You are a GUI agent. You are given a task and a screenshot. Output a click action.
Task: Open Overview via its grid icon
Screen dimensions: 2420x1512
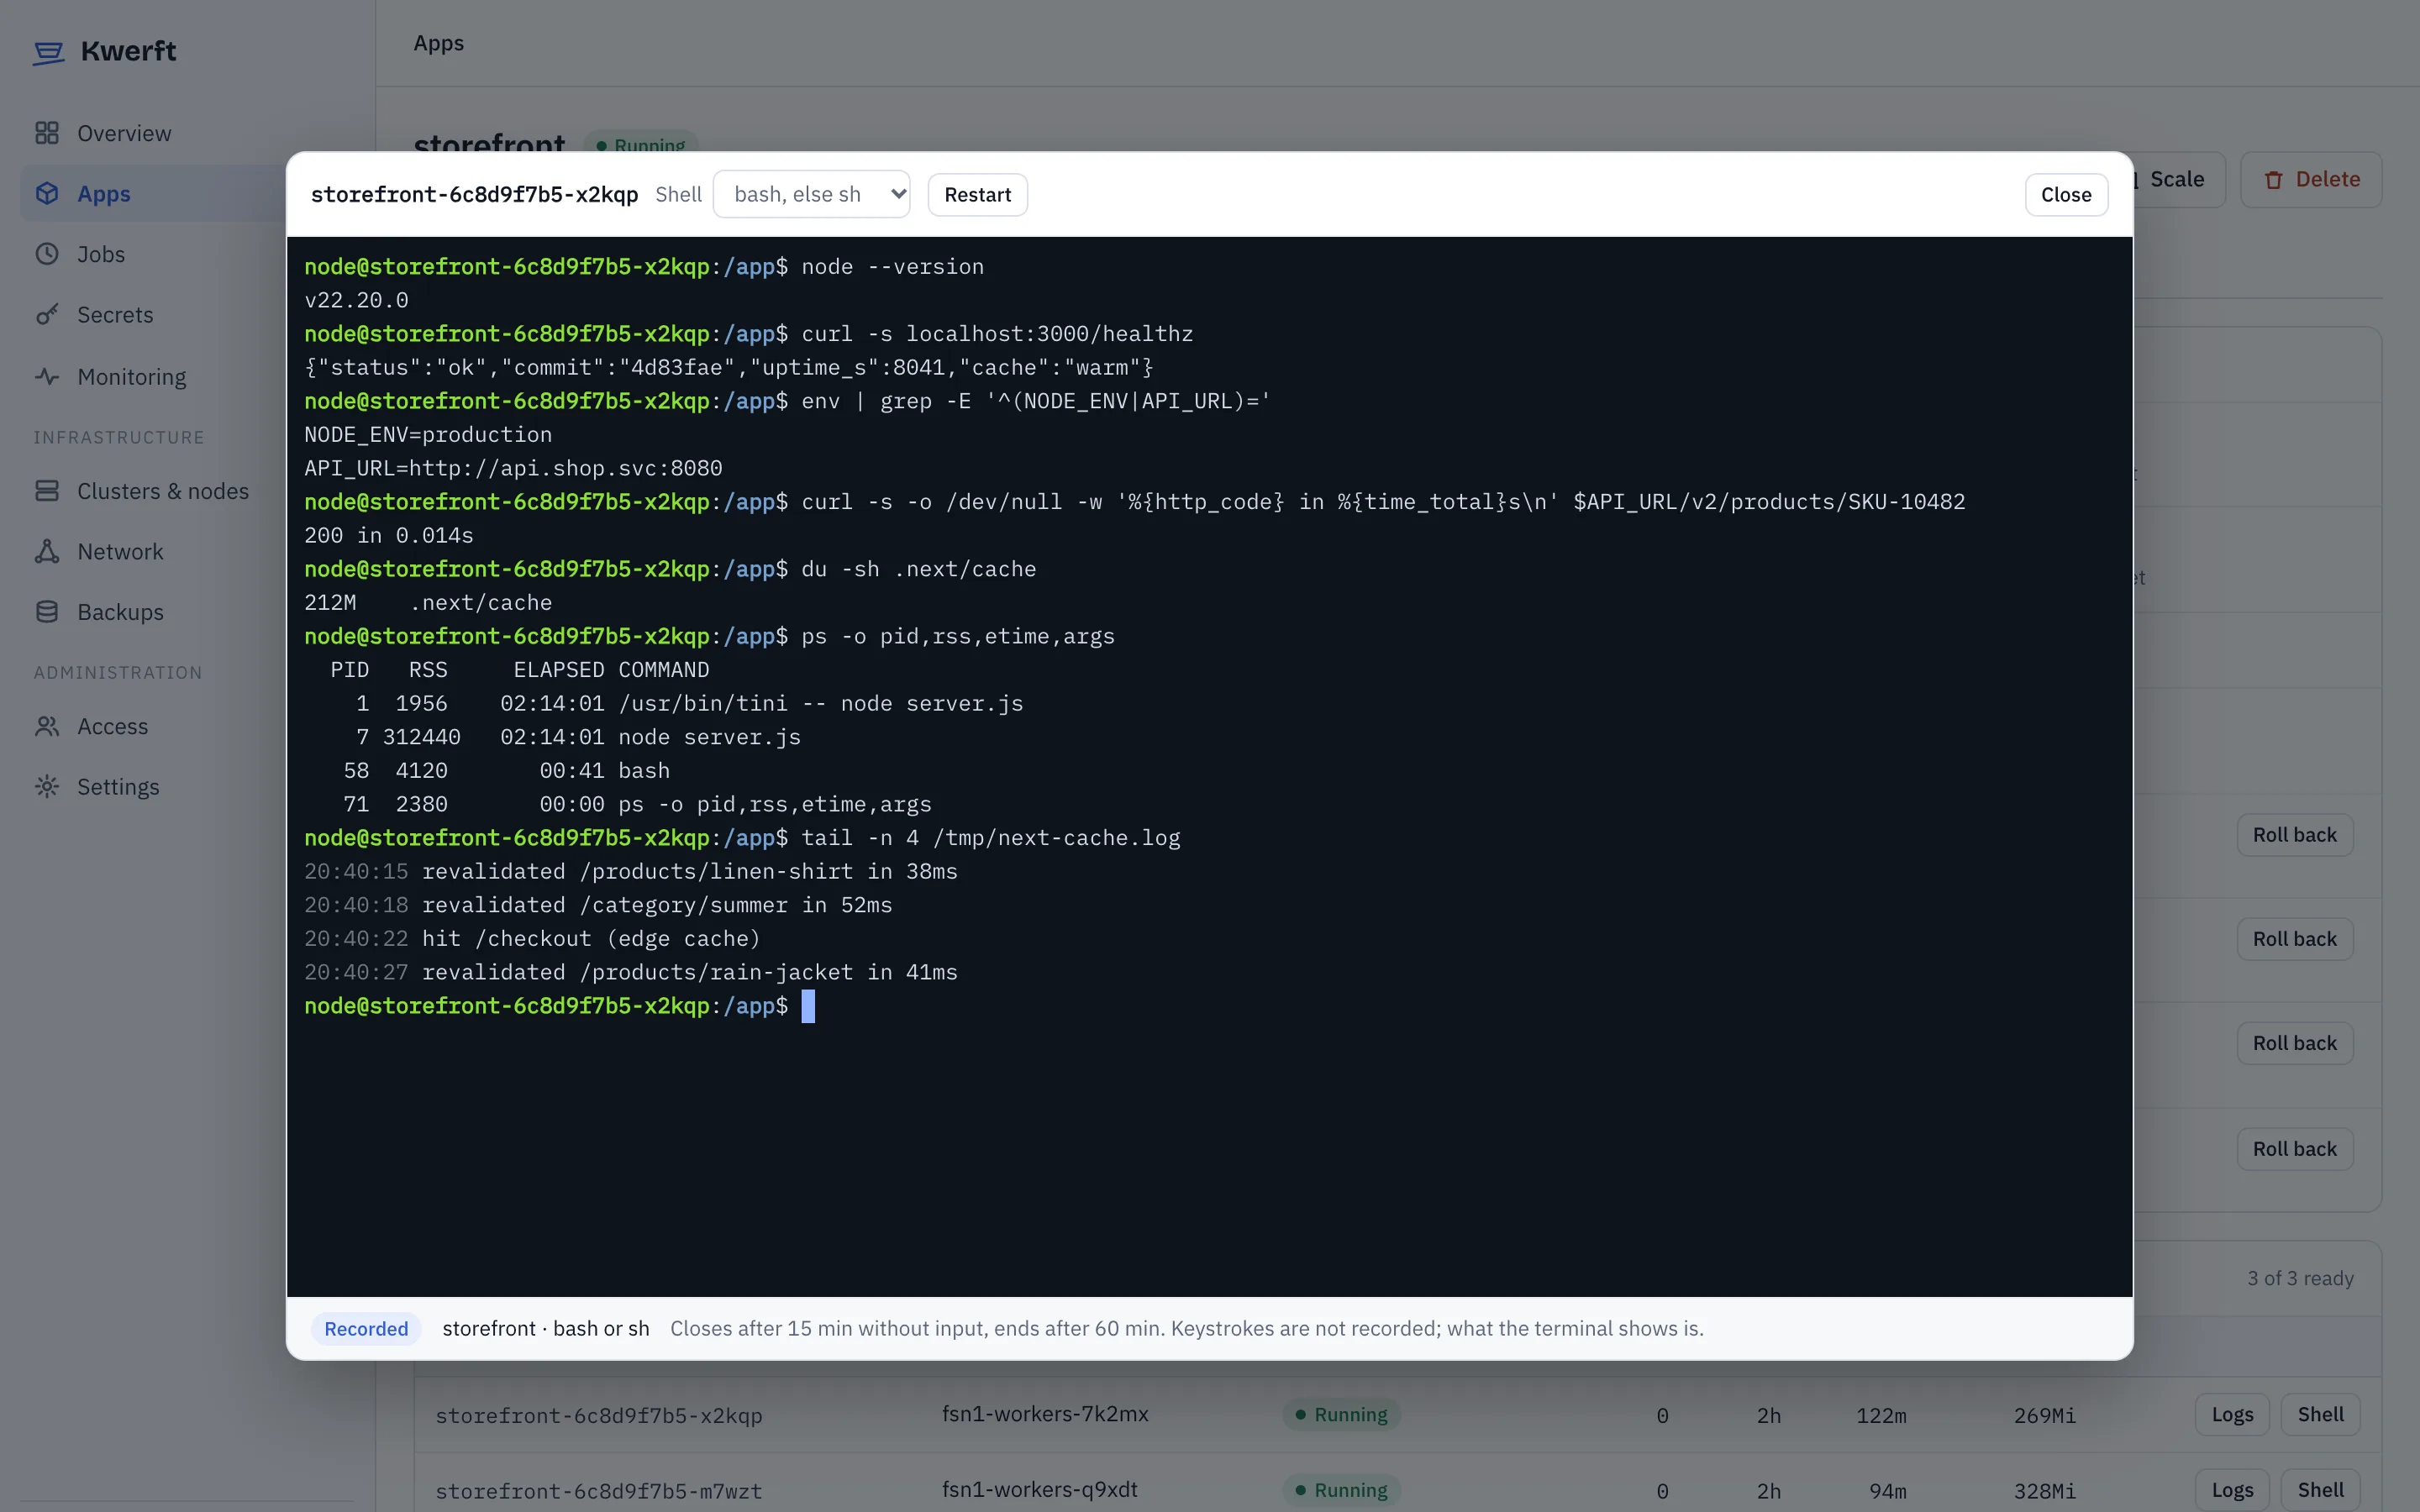click(x=47, y=133)
